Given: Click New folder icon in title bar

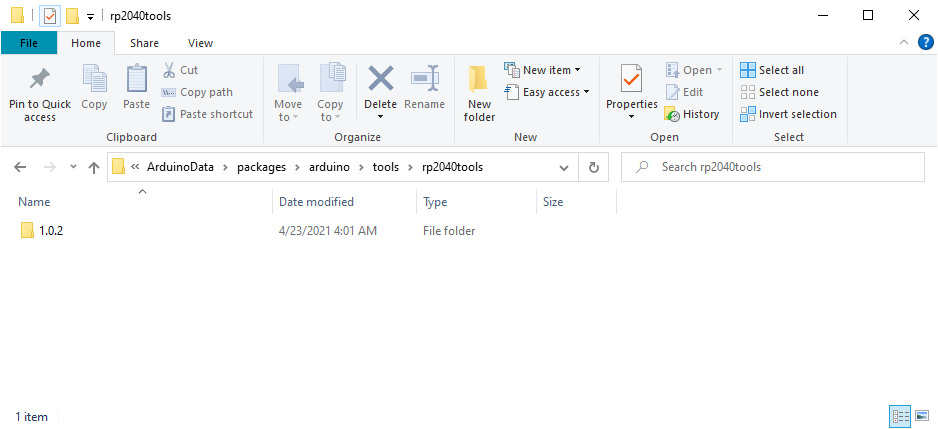Looking at the screenshot, I should pyautogui.click(x=72, y=16).
